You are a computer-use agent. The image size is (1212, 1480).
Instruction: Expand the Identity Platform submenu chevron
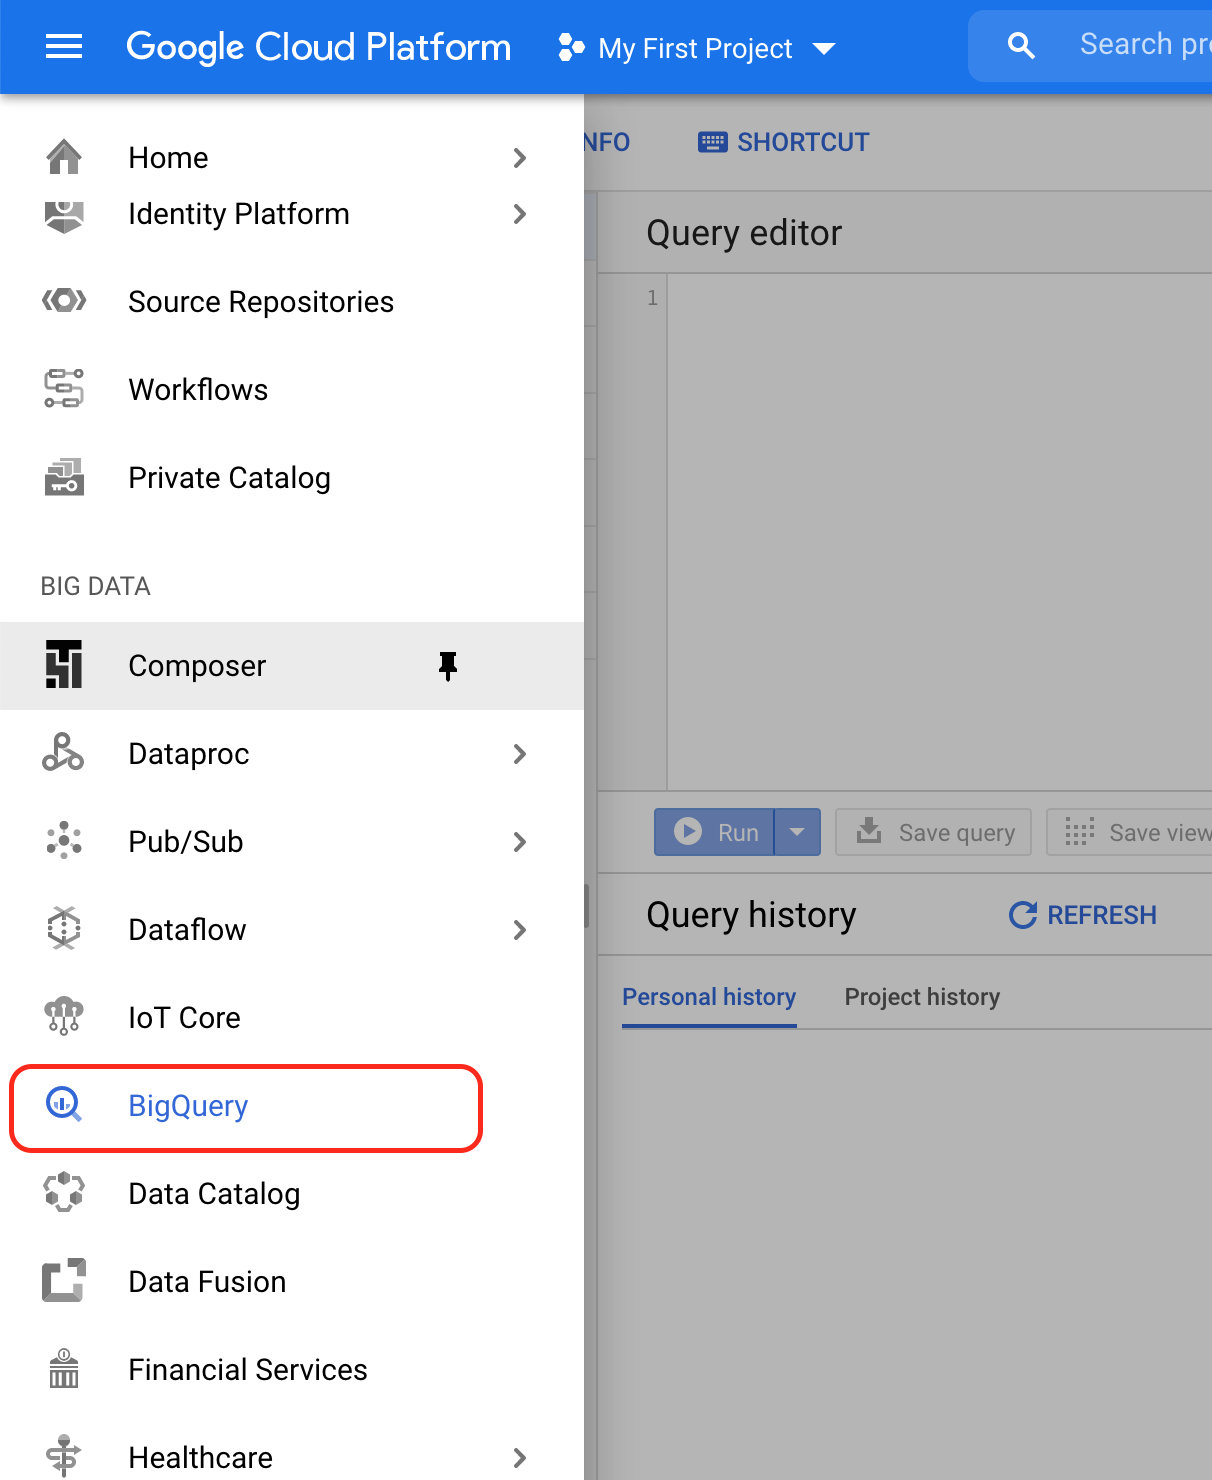point(519,214)
